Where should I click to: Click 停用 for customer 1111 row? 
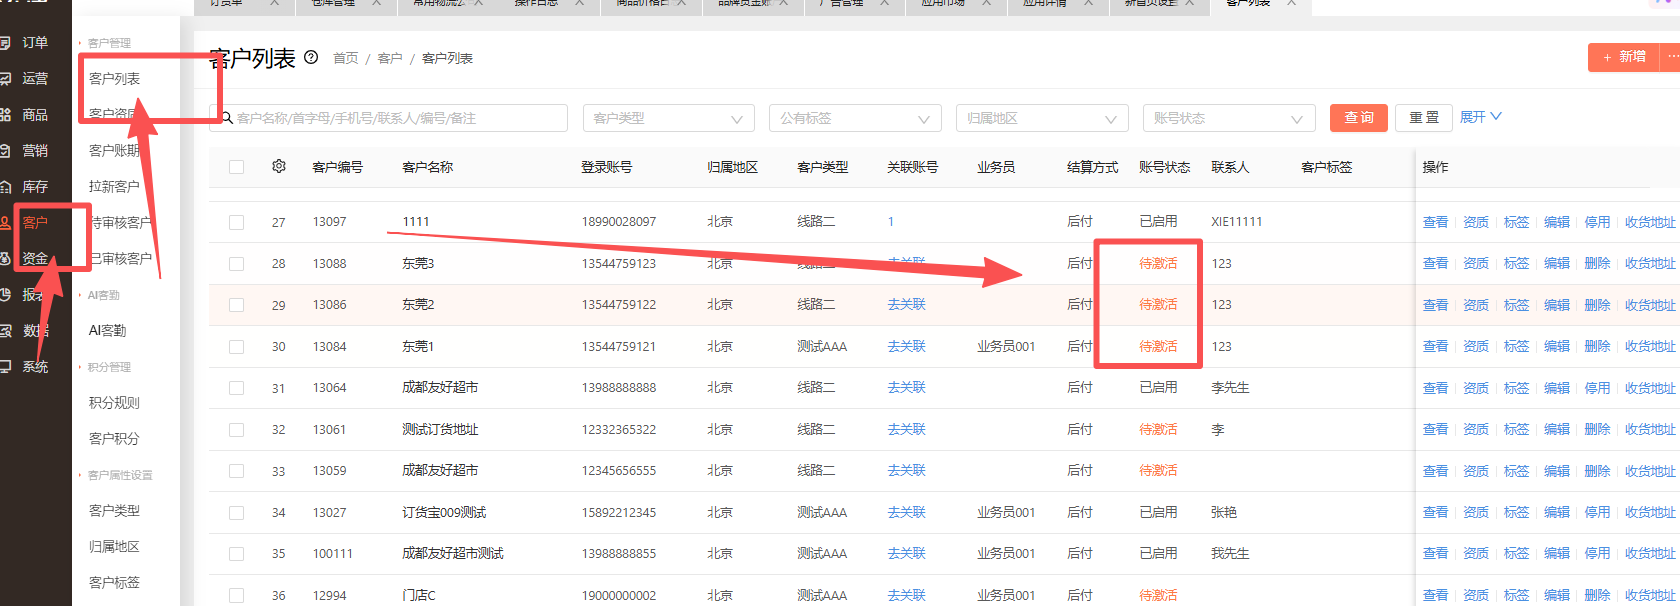point(1597,222)
